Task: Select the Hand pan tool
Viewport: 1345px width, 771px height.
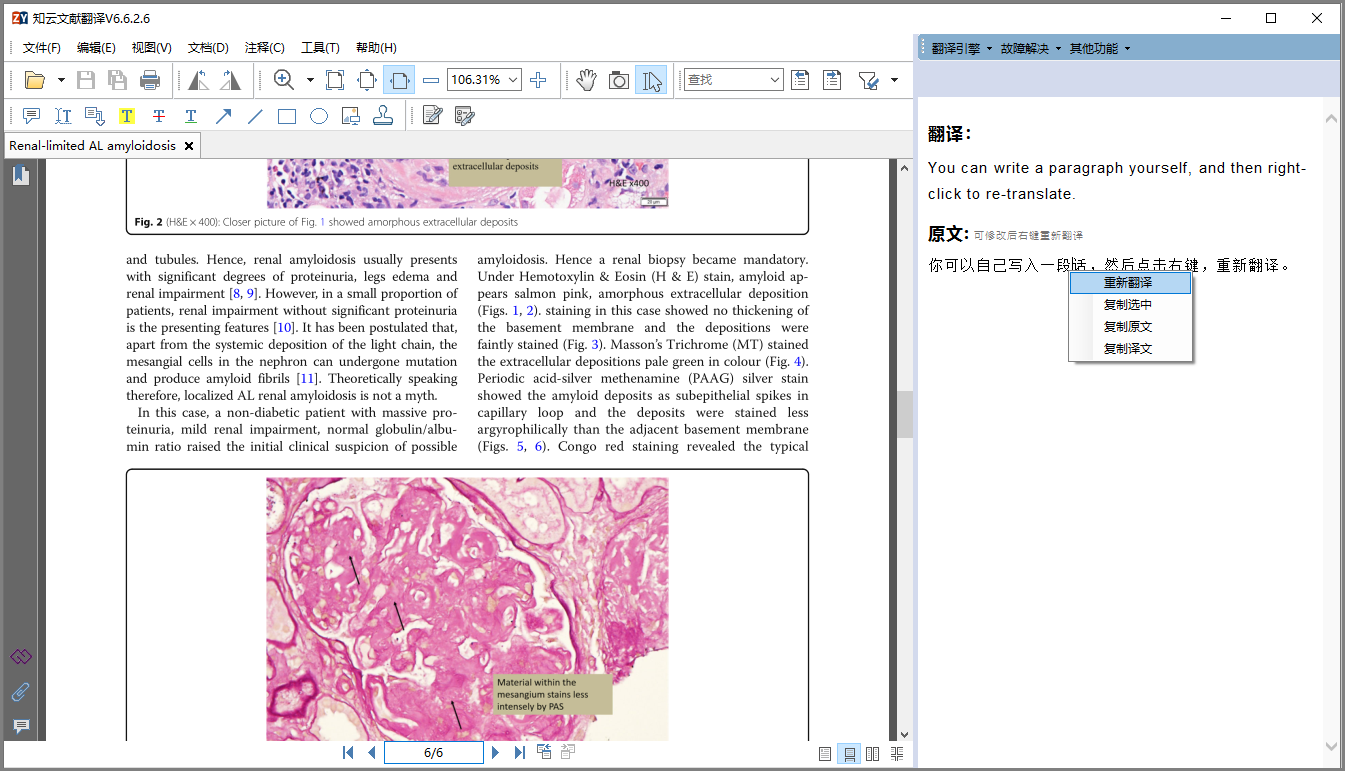Action: coord(587,80)
